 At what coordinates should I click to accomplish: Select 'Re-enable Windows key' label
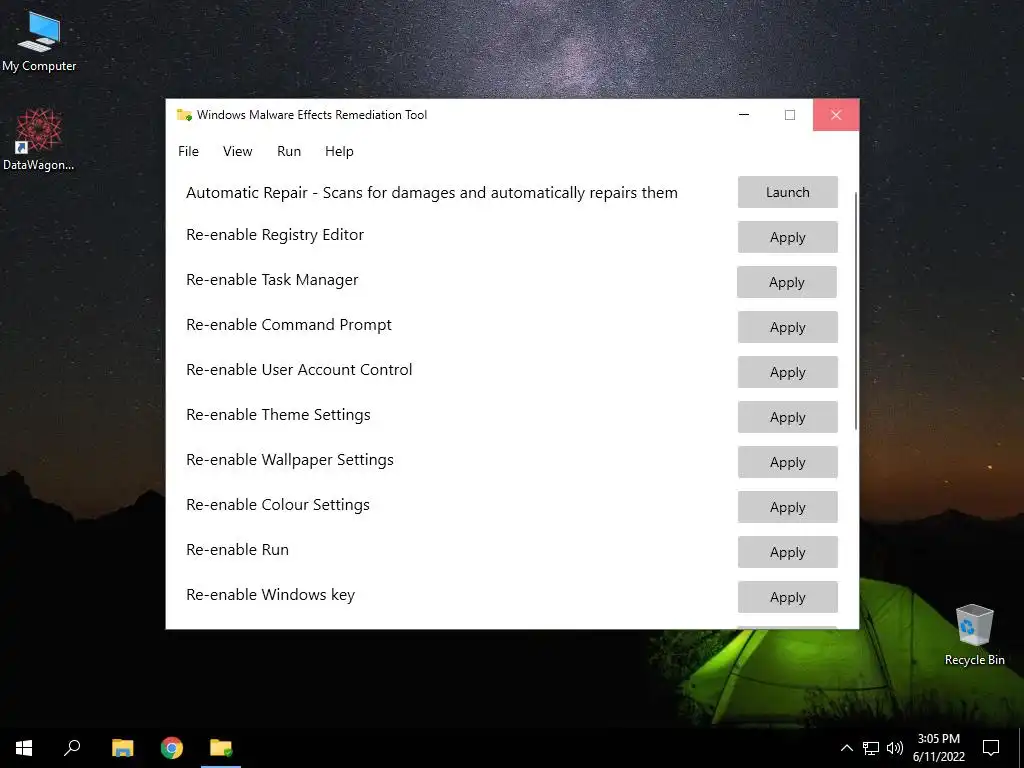pyautogui.click(x=270, y=596)
